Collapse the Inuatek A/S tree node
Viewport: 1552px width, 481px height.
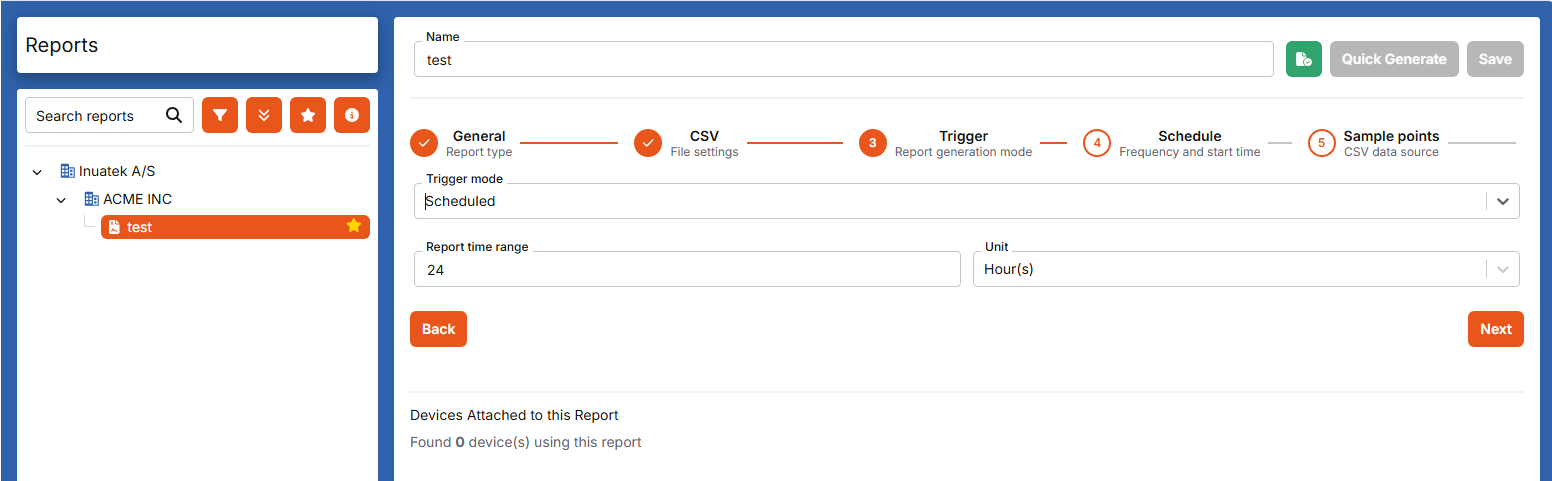point(38,172)
